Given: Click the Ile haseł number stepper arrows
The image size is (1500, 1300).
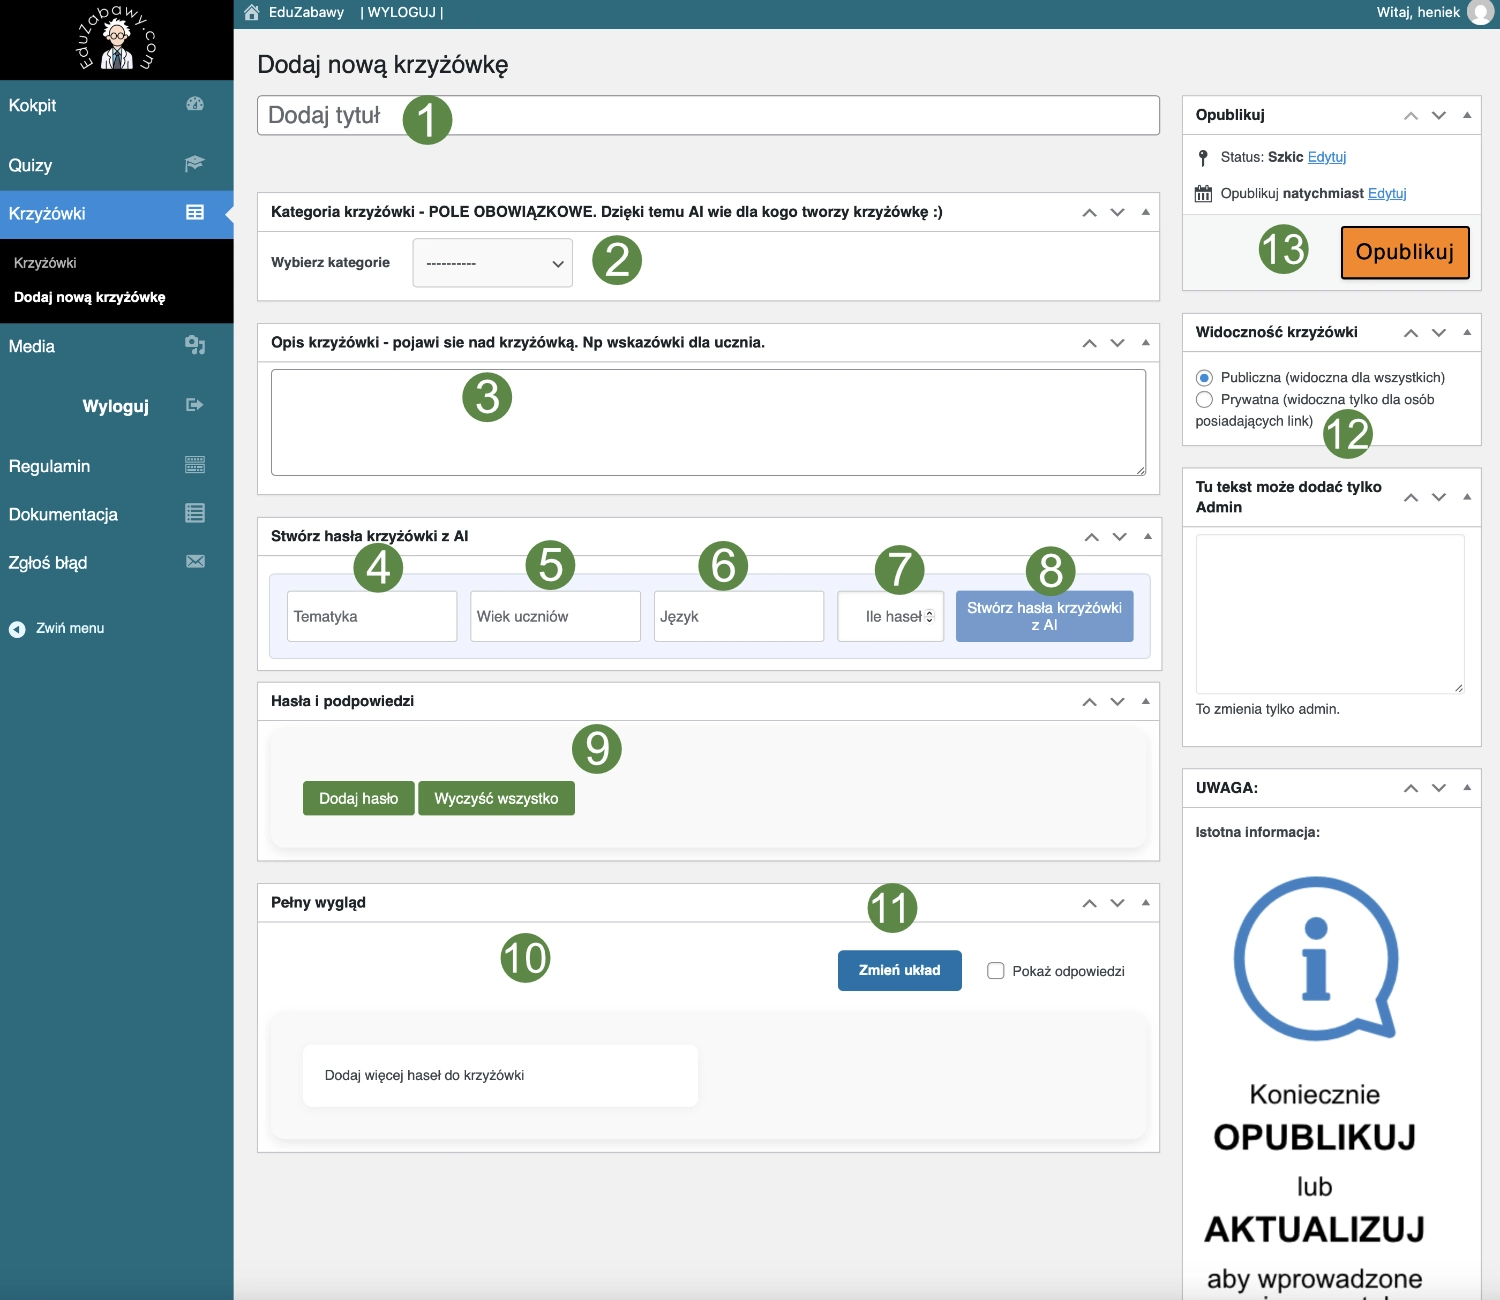Looking at the screenshot, I should pos(930,617).
